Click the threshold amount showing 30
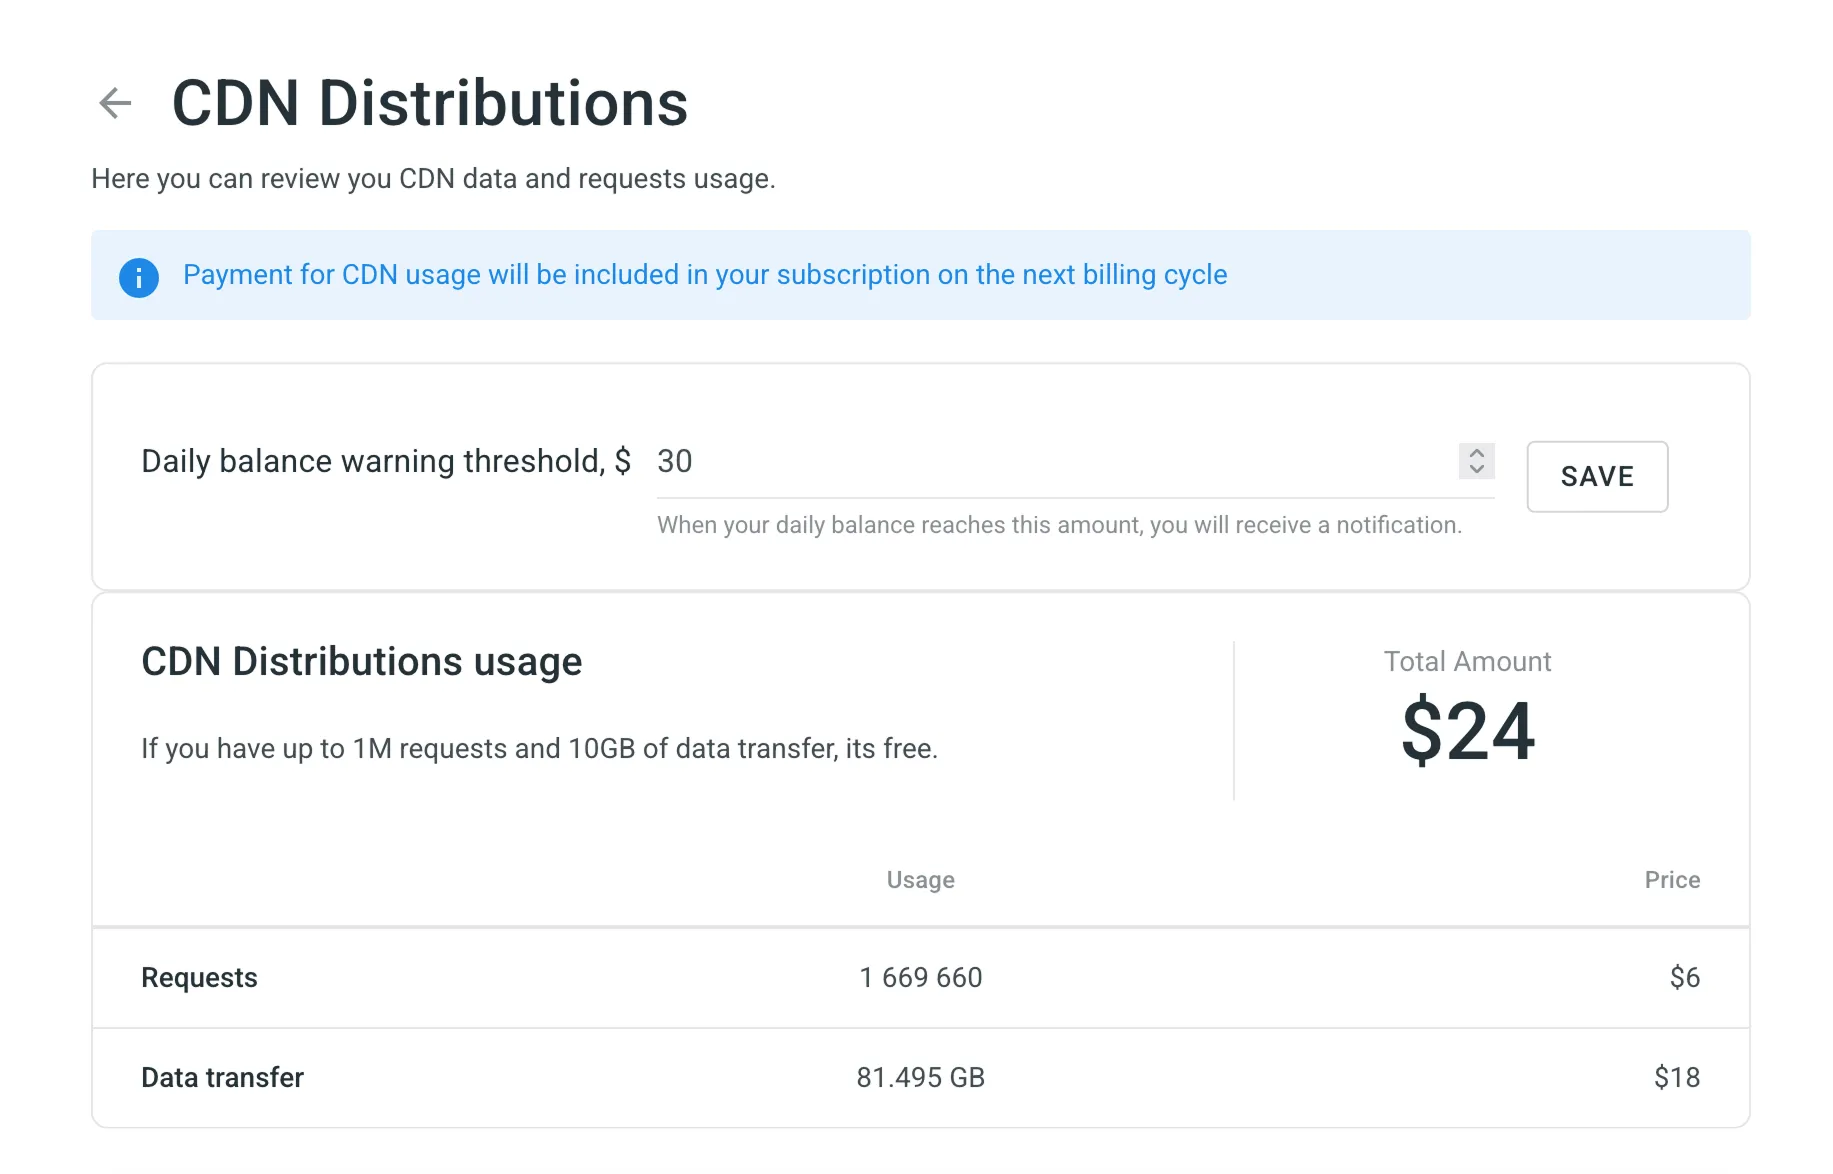 [x=675, y=461]
